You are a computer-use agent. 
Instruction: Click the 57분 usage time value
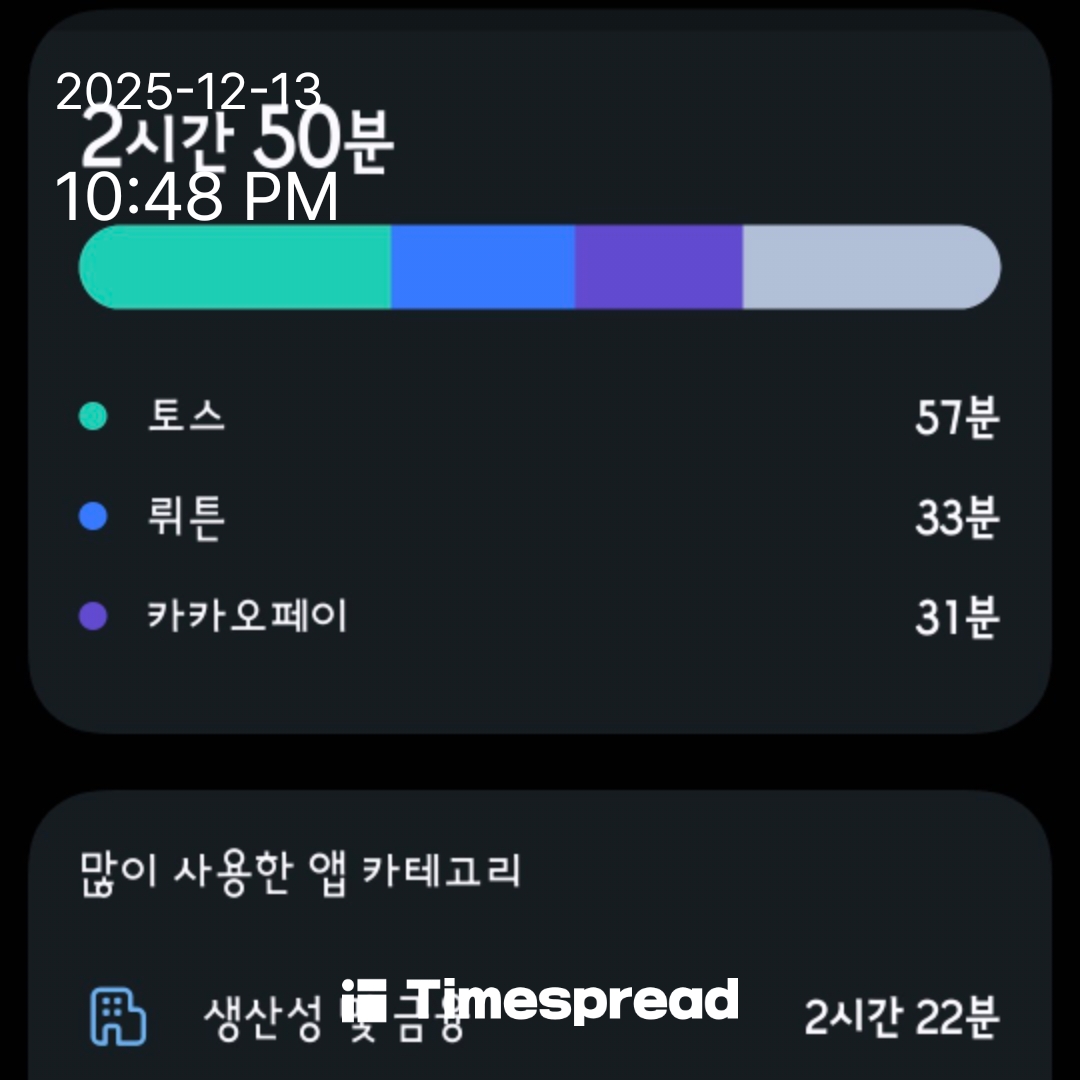tap(956, 417)
